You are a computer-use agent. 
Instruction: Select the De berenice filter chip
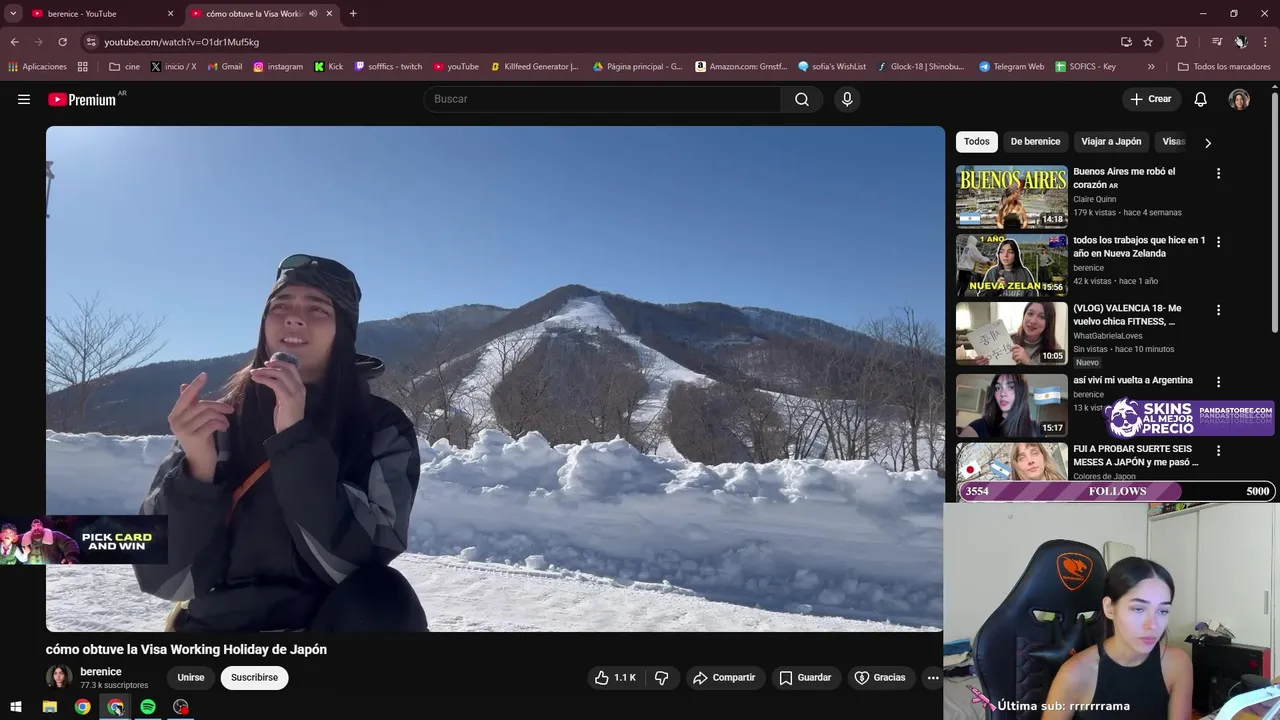coord(1035,142)
